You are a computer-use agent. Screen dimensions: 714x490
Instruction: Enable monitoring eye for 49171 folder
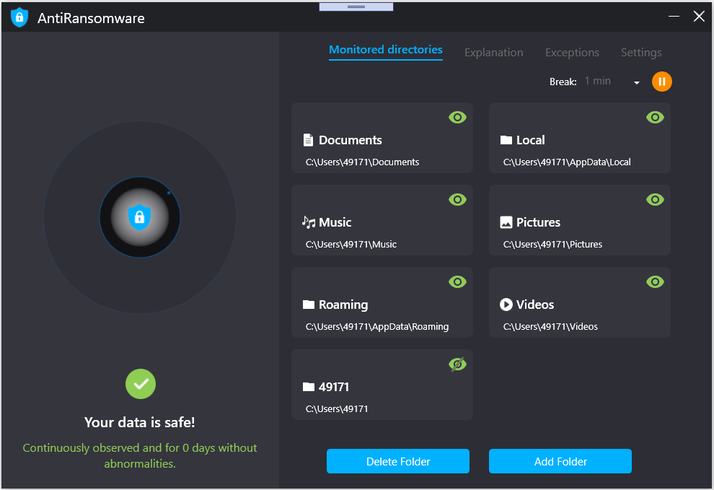coord(457,364)
